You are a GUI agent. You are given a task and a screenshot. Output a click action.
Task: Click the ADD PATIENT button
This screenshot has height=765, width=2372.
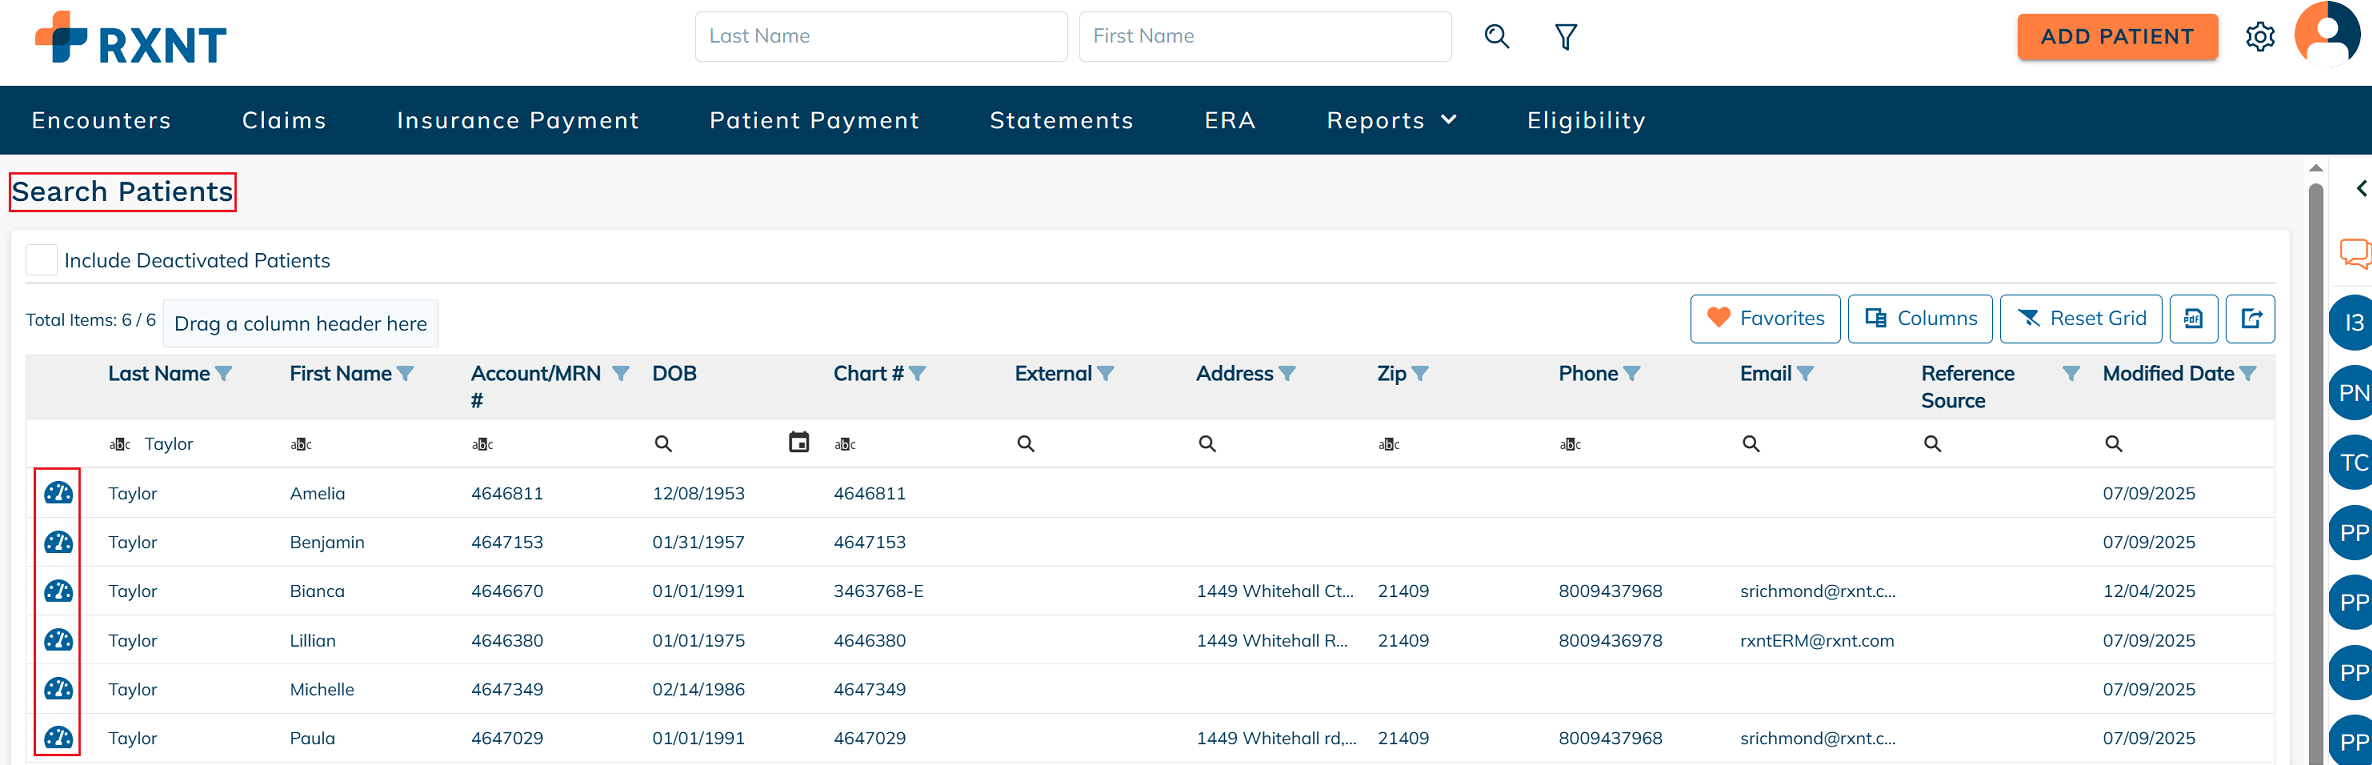[x=2117, y=37]
